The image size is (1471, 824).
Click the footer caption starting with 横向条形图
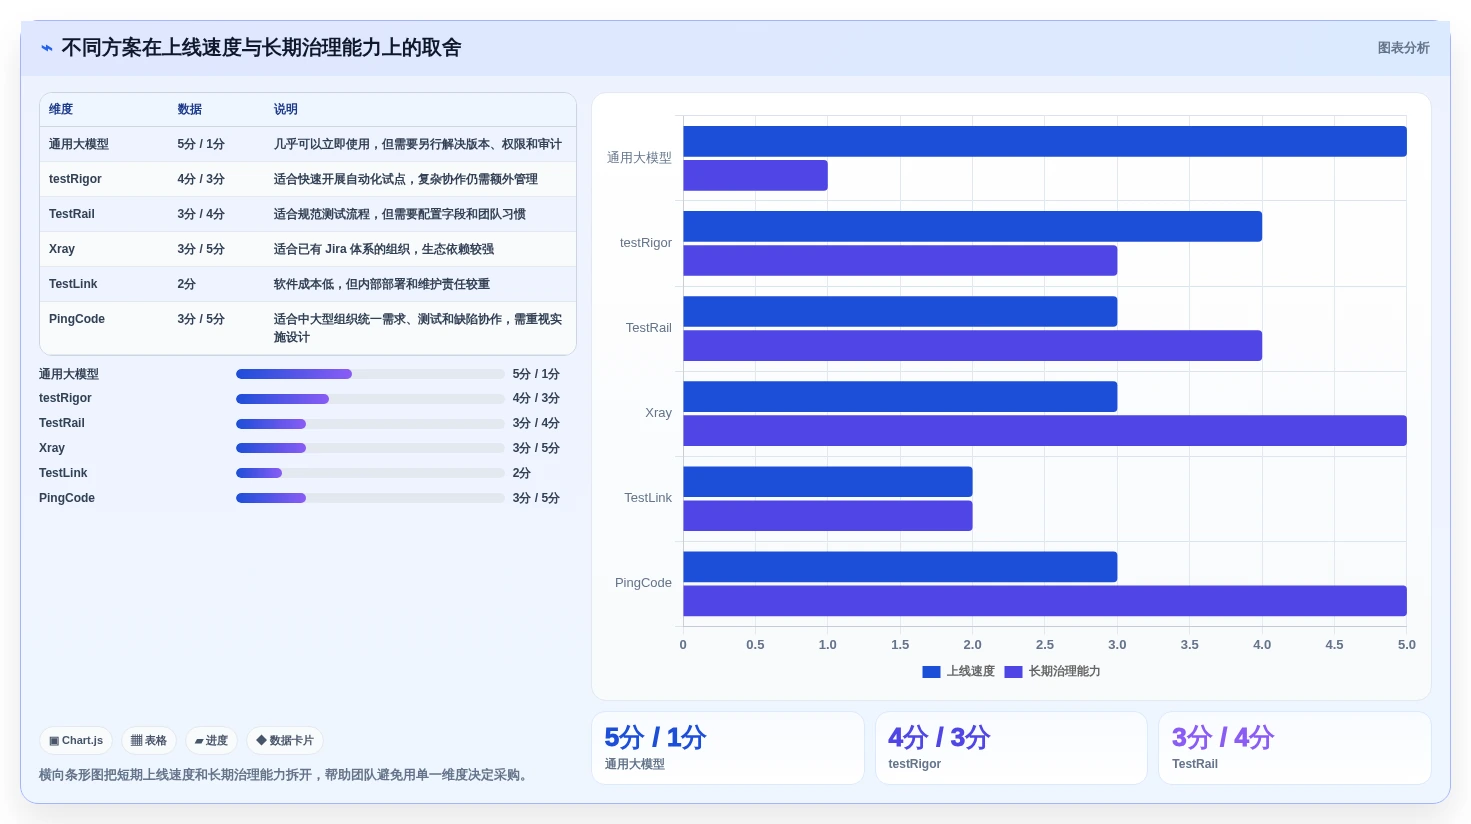coord(286,775)
